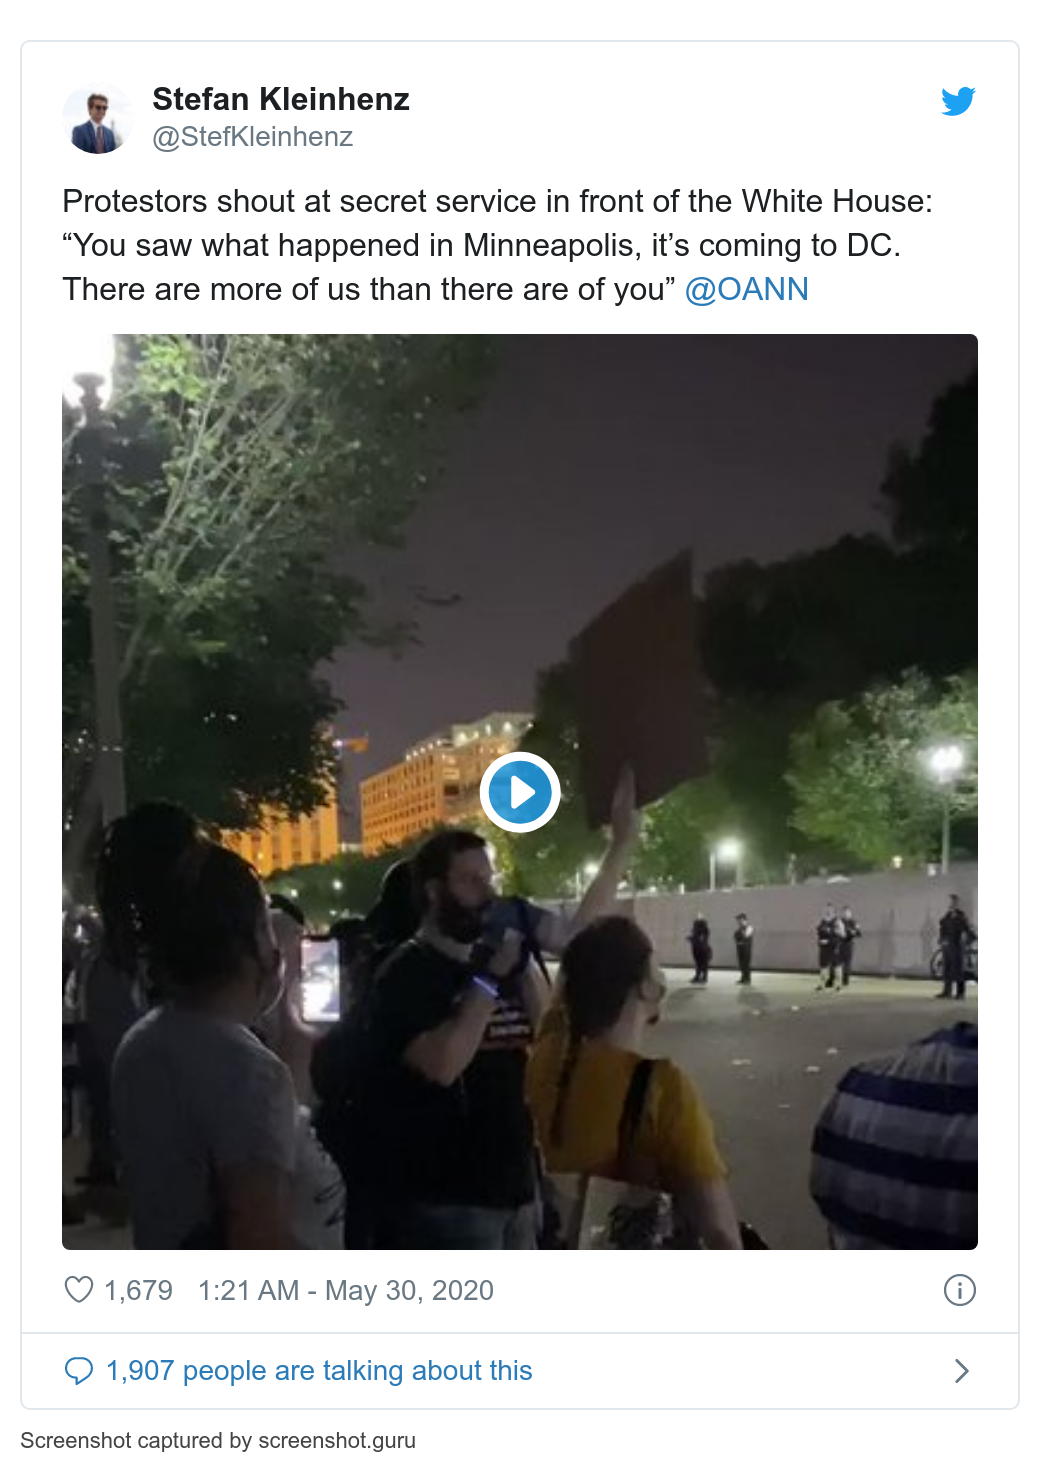
Task: Expand conversation with the right chevron arrow
Action: point(962,1371)
